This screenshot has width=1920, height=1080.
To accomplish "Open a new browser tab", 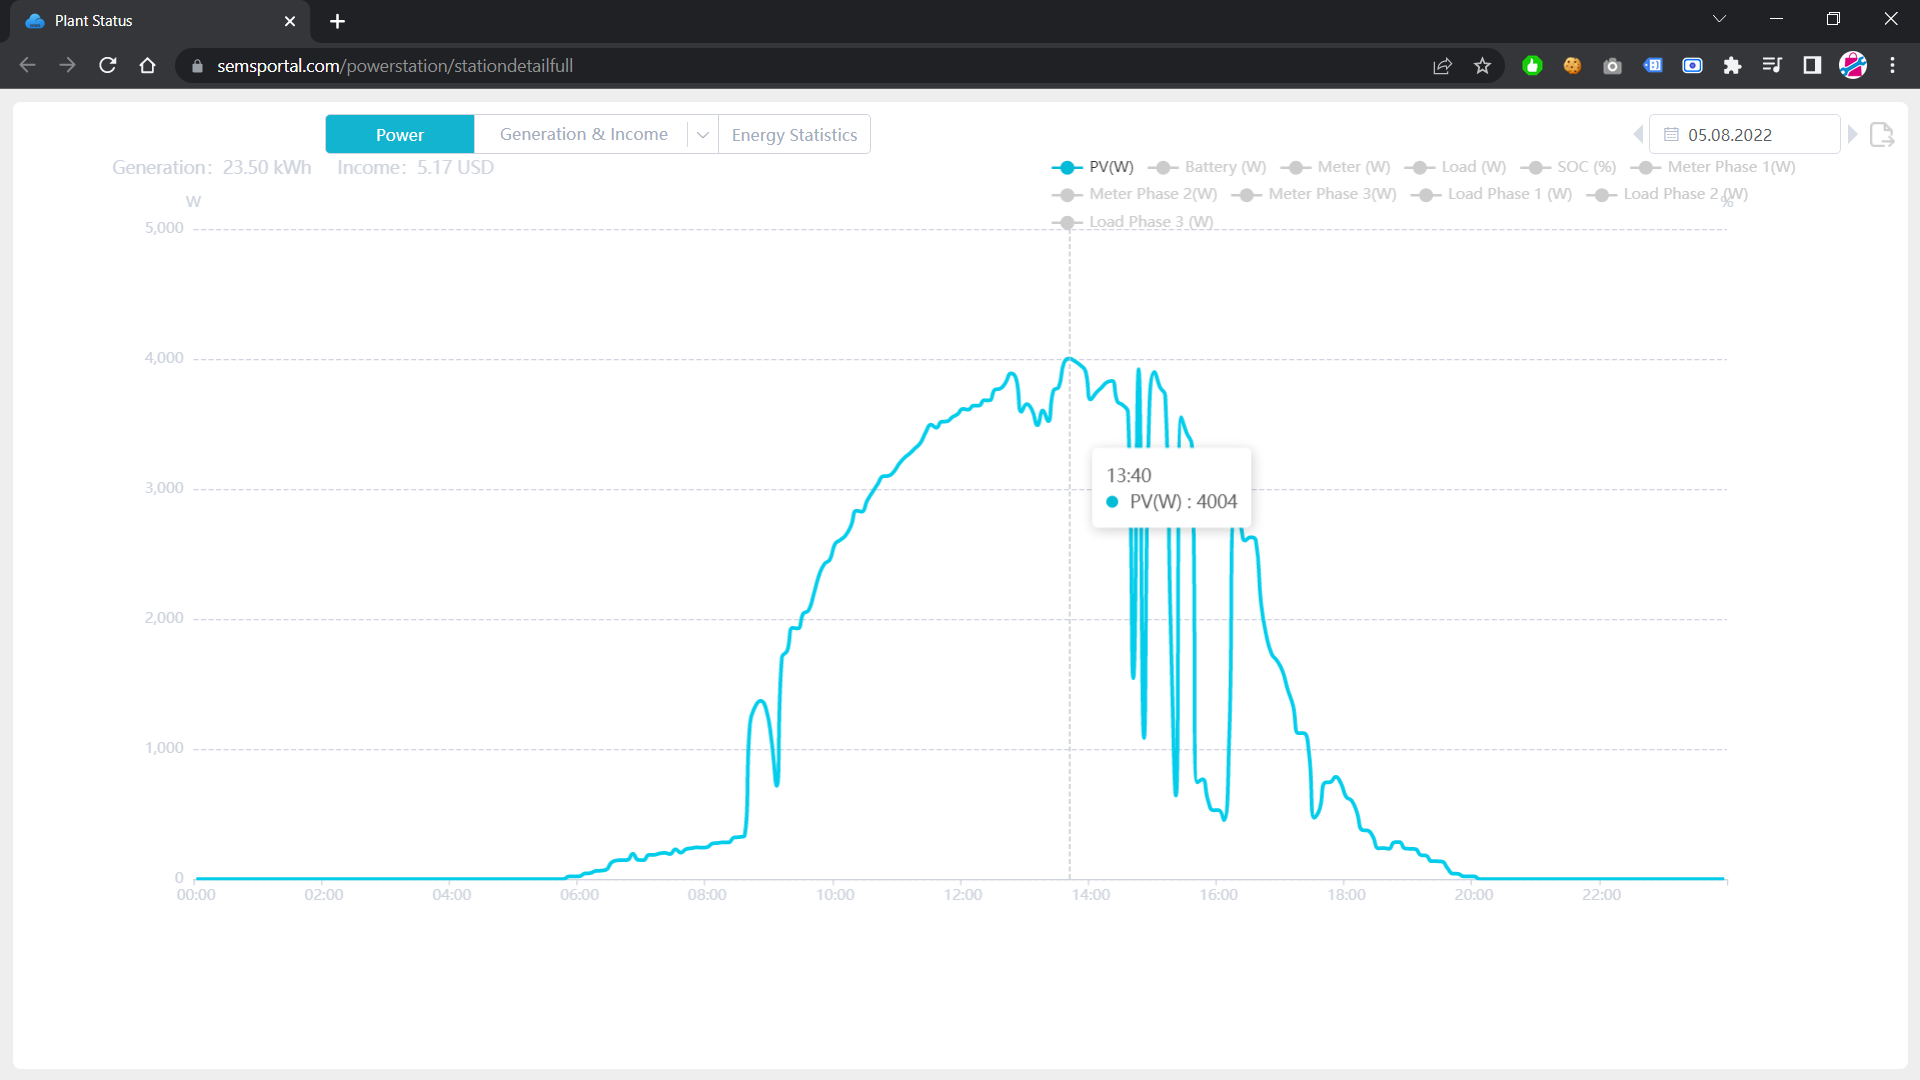I will [x=337, y=21].
